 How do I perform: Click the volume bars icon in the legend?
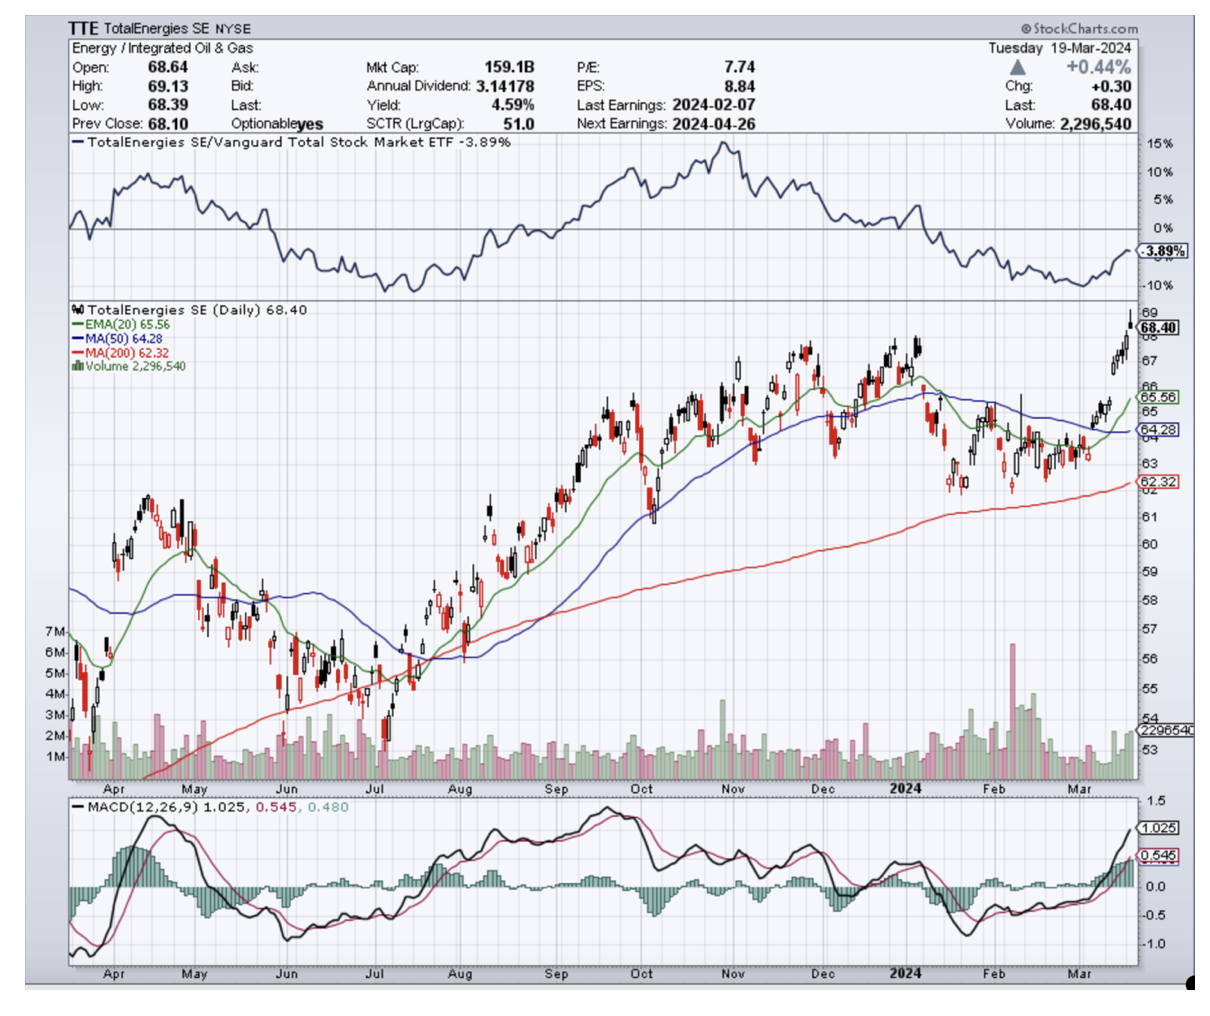coord(76,366)
